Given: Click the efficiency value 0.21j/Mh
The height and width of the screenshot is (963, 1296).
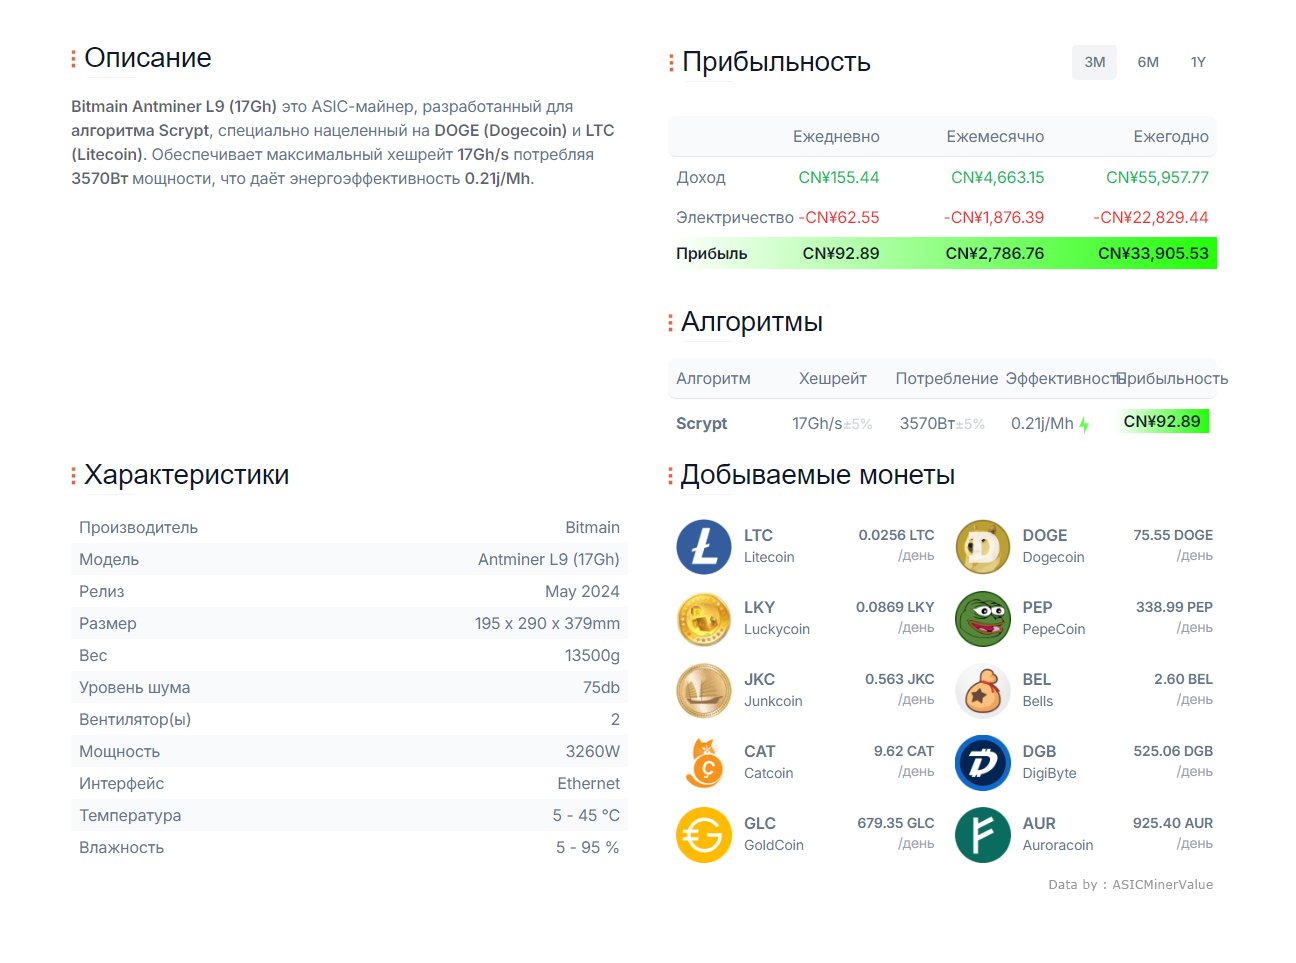Looking at the screenshot, I should [1042, 423].
